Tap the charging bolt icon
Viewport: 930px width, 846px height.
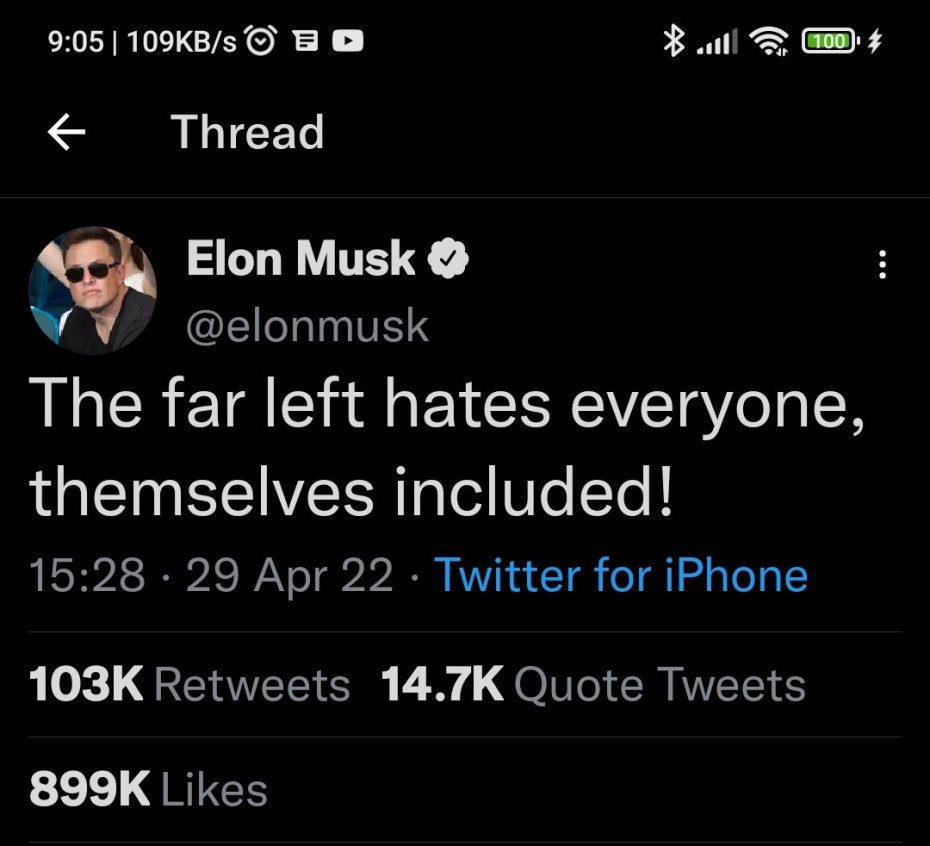[x=876, y=41]
